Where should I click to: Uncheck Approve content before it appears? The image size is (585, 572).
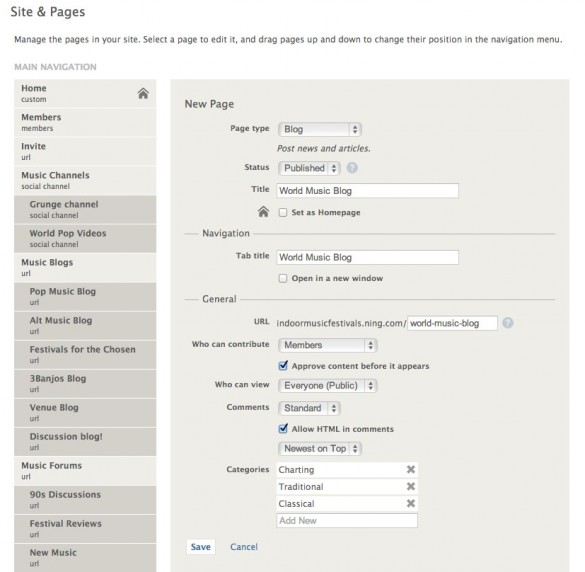pos(283,365)
